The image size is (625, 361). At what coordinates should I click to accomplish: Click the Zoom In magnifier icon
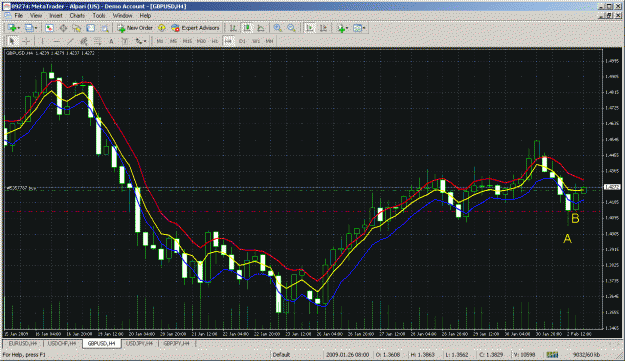pos(278,28)
